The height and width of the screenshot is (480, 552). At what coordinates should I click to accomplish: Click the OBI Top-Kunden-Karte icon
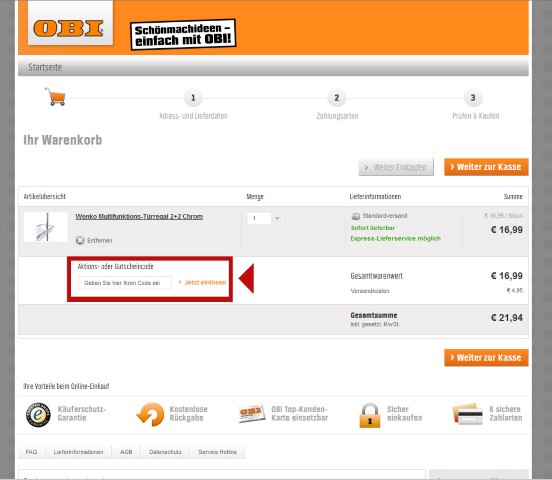pyautogui.click(x=251, y=414)
